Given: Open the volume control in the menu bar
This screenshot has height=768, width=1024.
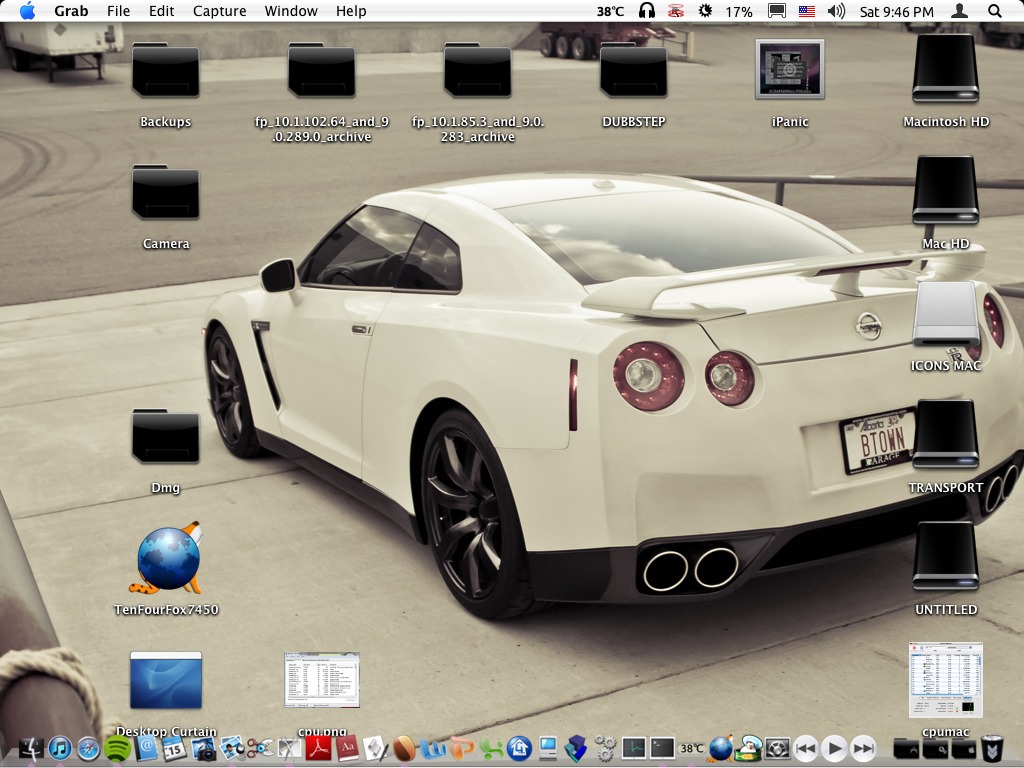Looking at the screenshot, I should pos(836,11).
